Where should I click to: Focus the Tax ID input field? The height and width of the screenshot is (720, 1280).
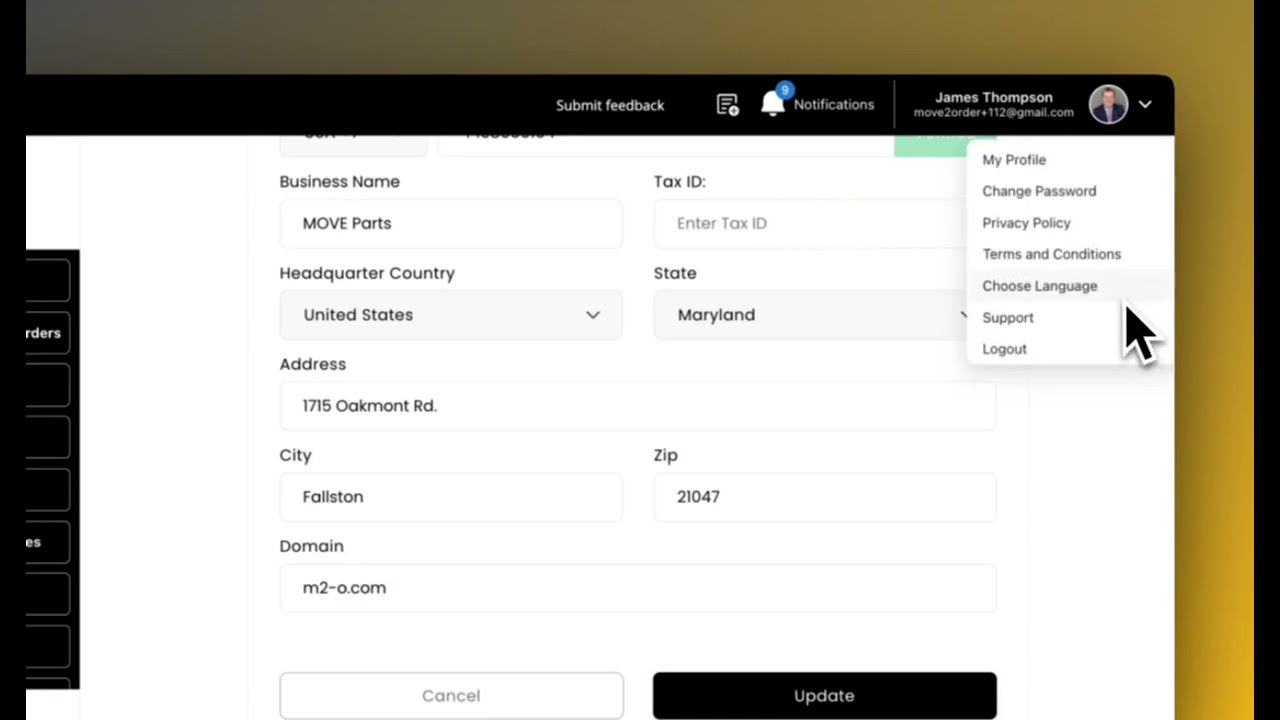(x=810, y=223)
